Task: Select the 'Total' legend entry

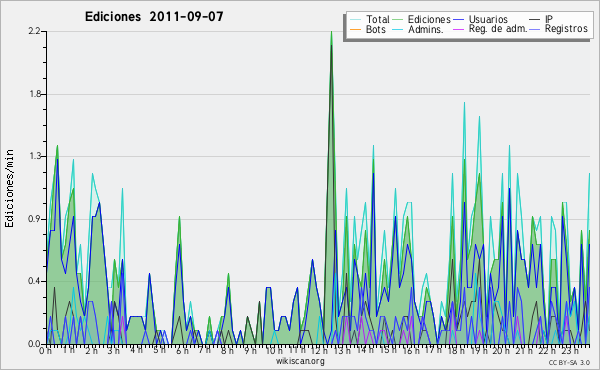Action: coord(378,19)
